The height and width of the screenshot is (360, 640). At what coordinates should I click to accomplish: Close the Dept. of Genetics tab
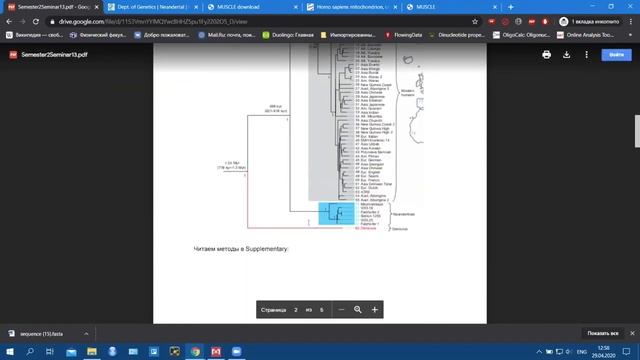(196, 7)
